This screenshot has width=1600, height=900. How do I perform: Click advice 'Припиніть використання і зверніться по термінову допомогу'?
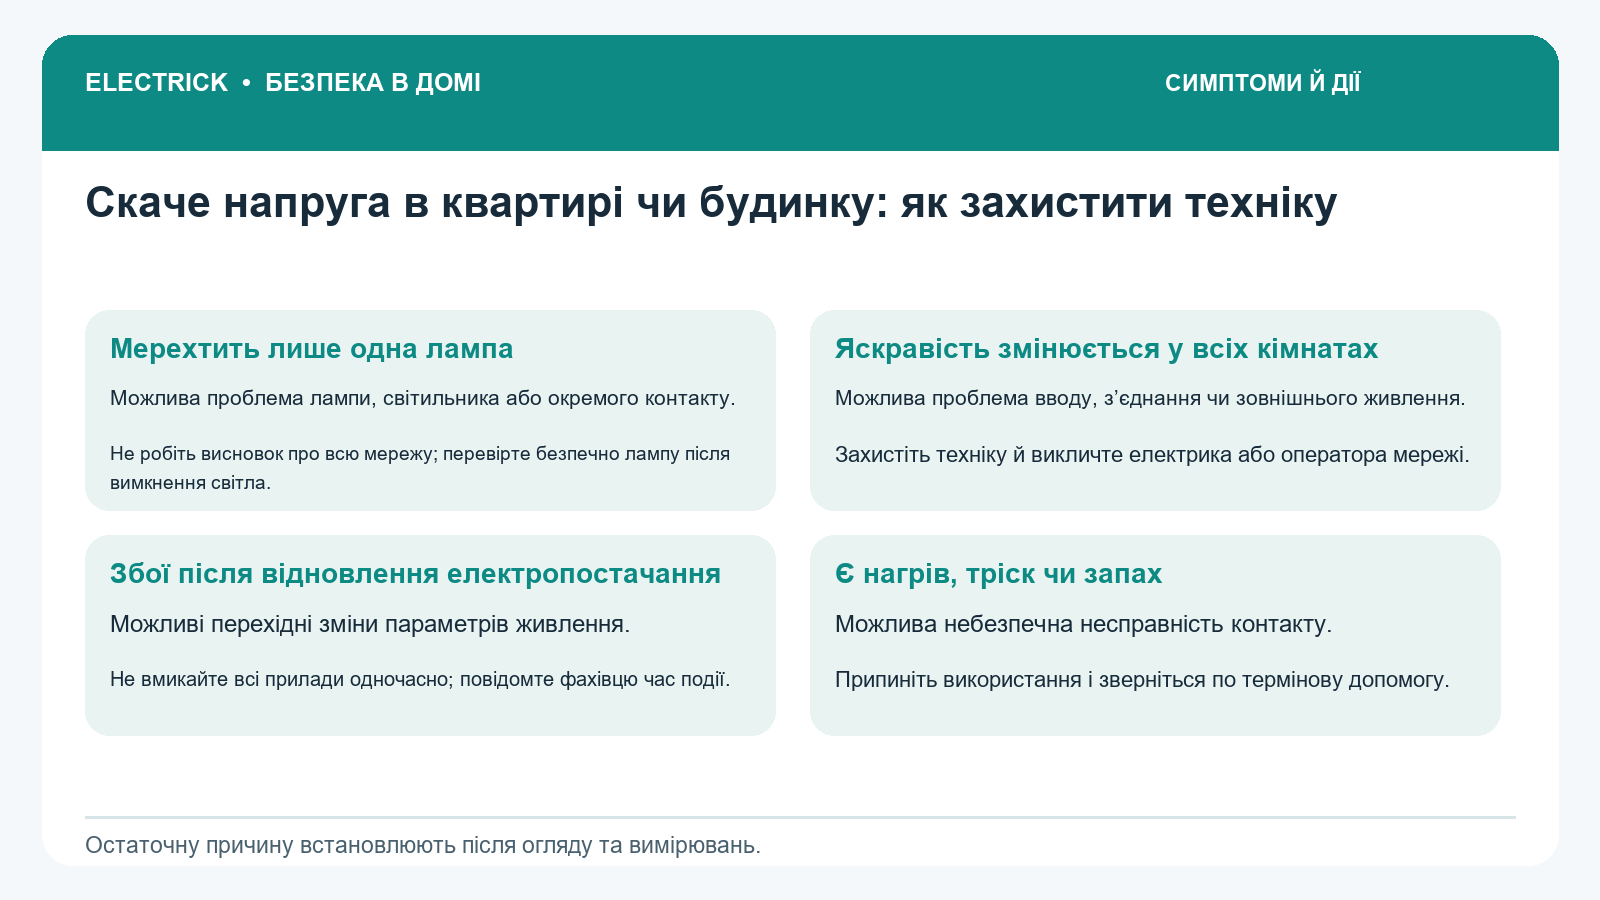click(1142, 680)
